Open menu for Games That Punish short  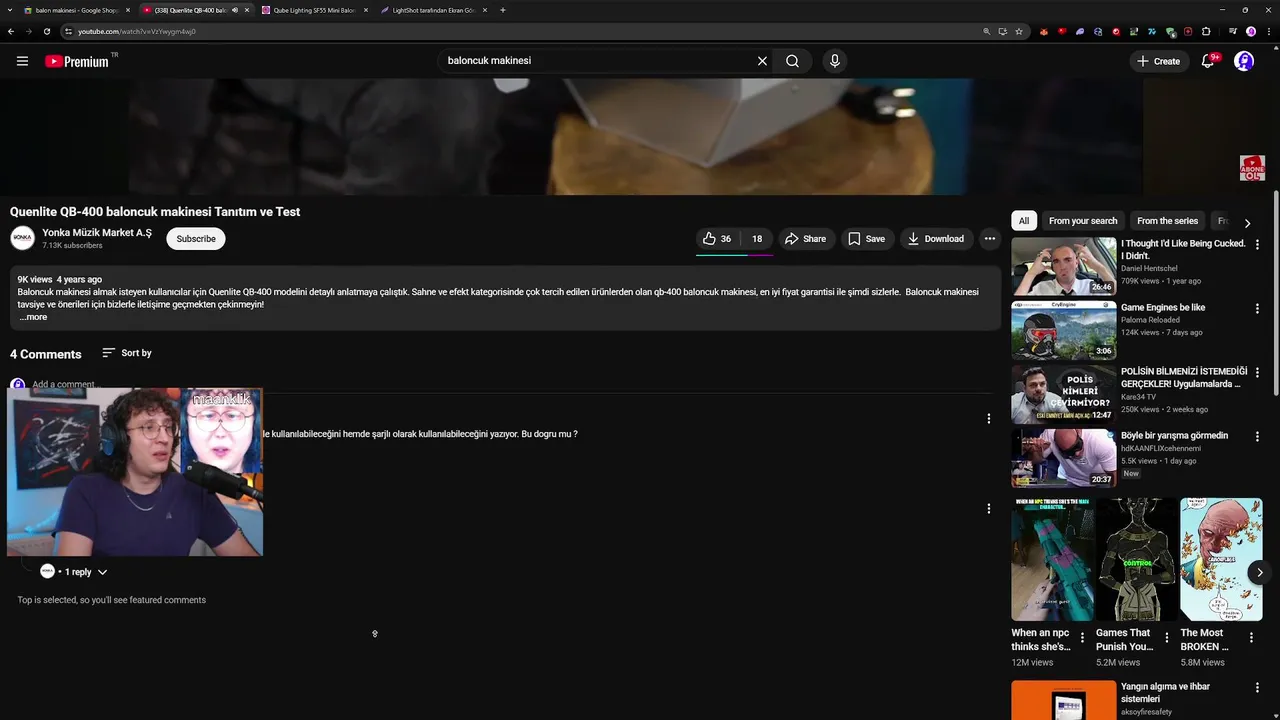pos(1166,638)
